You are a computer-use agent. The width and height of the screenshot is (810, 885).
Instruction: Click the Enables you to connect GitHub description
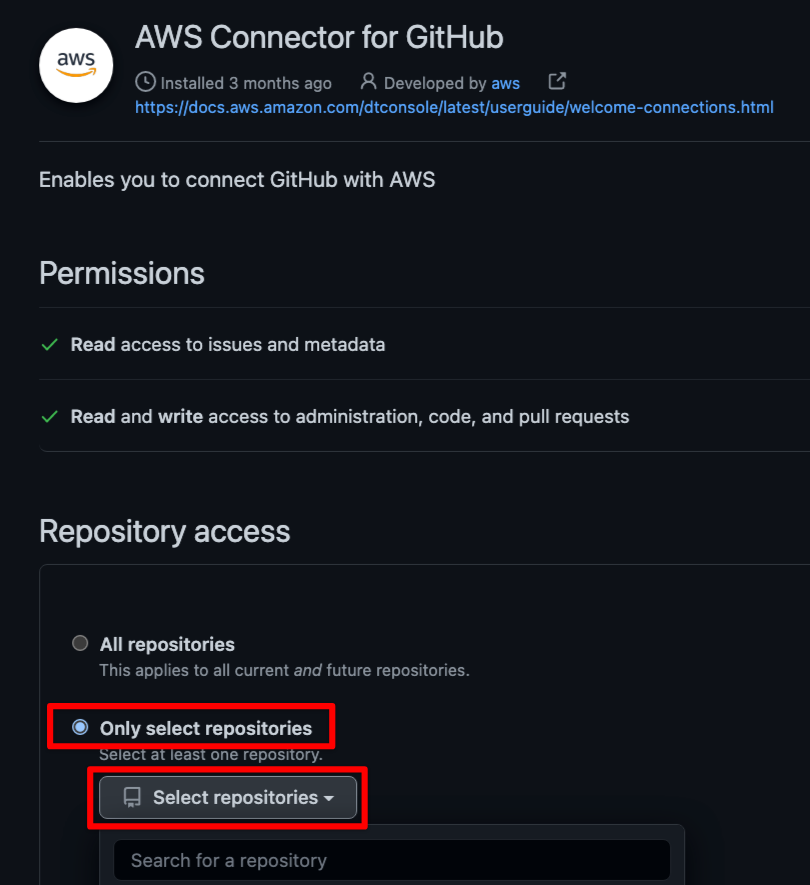[x=237, y=180]
